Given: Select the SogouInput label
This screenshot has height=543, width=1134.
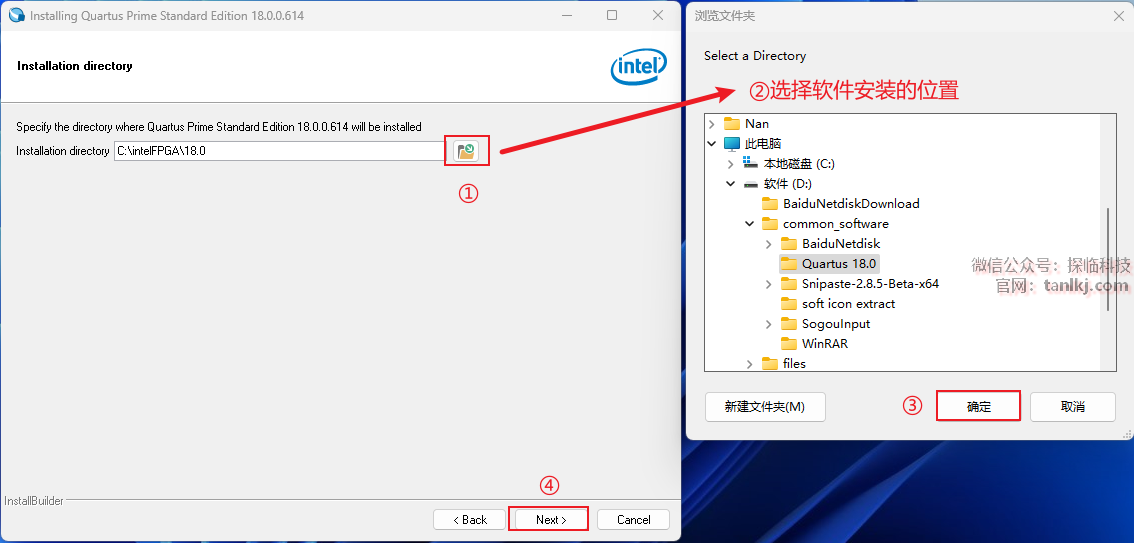Looking at the screenshot, I should 836,324.
